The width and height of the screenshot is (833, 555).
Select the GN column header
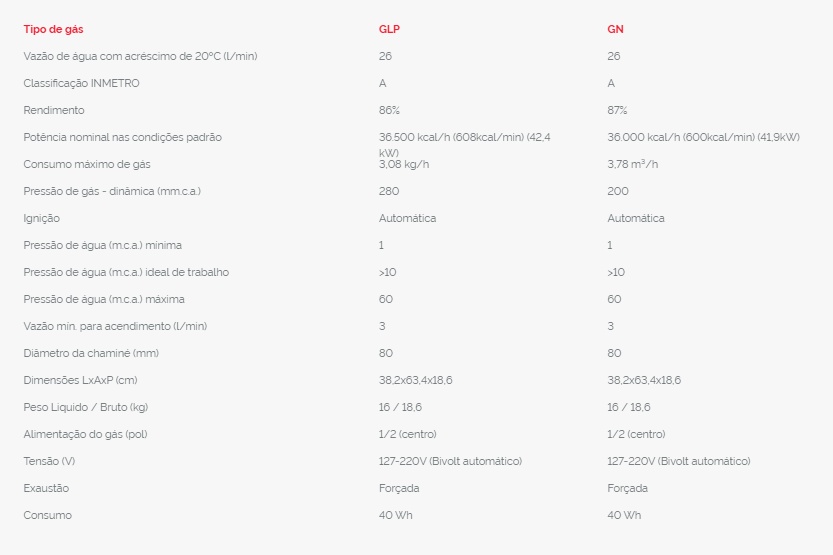click(x=615, y=29)
